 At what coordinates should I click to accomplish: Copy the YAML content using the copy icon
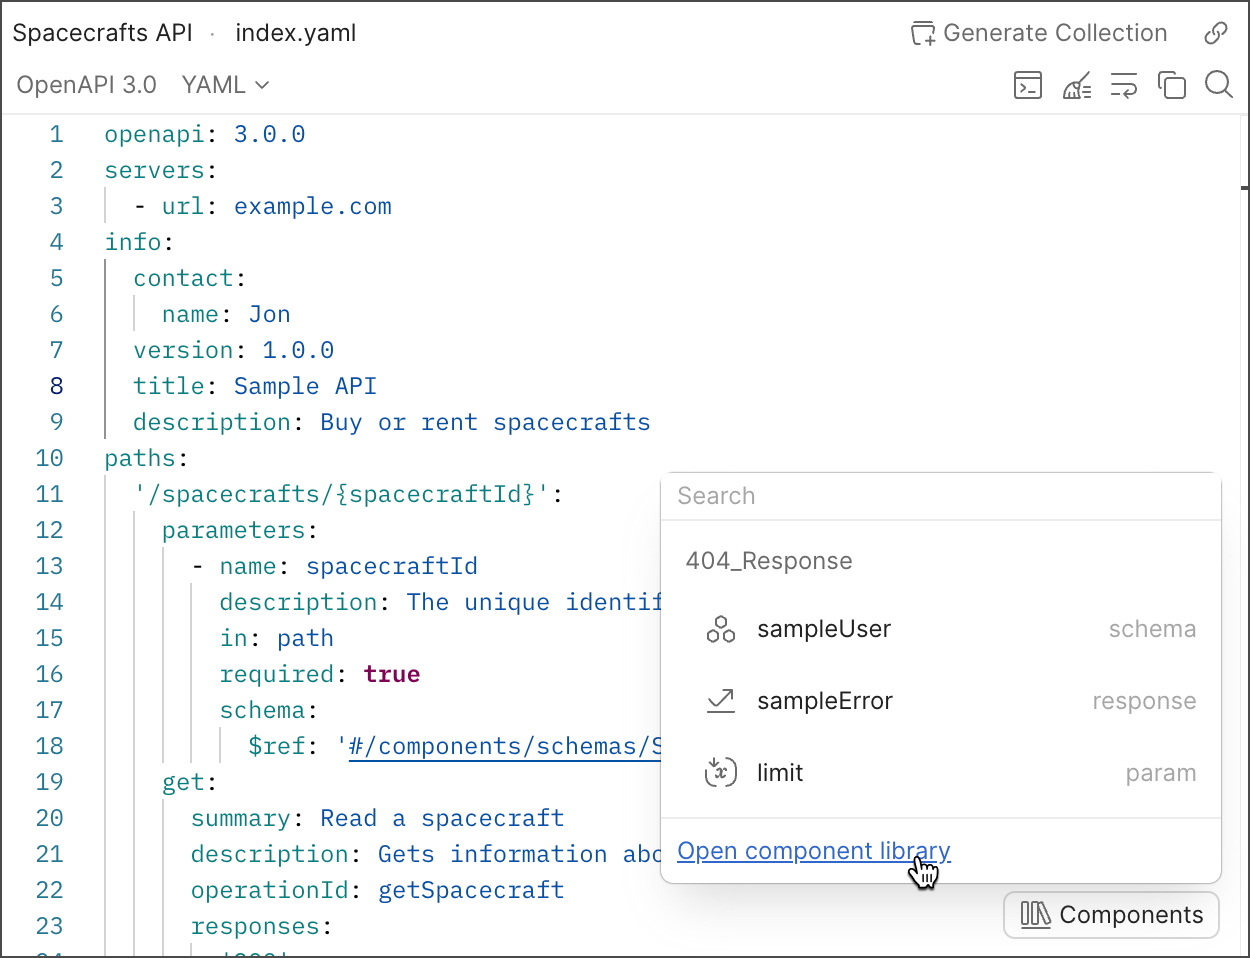pos(1172,85)
